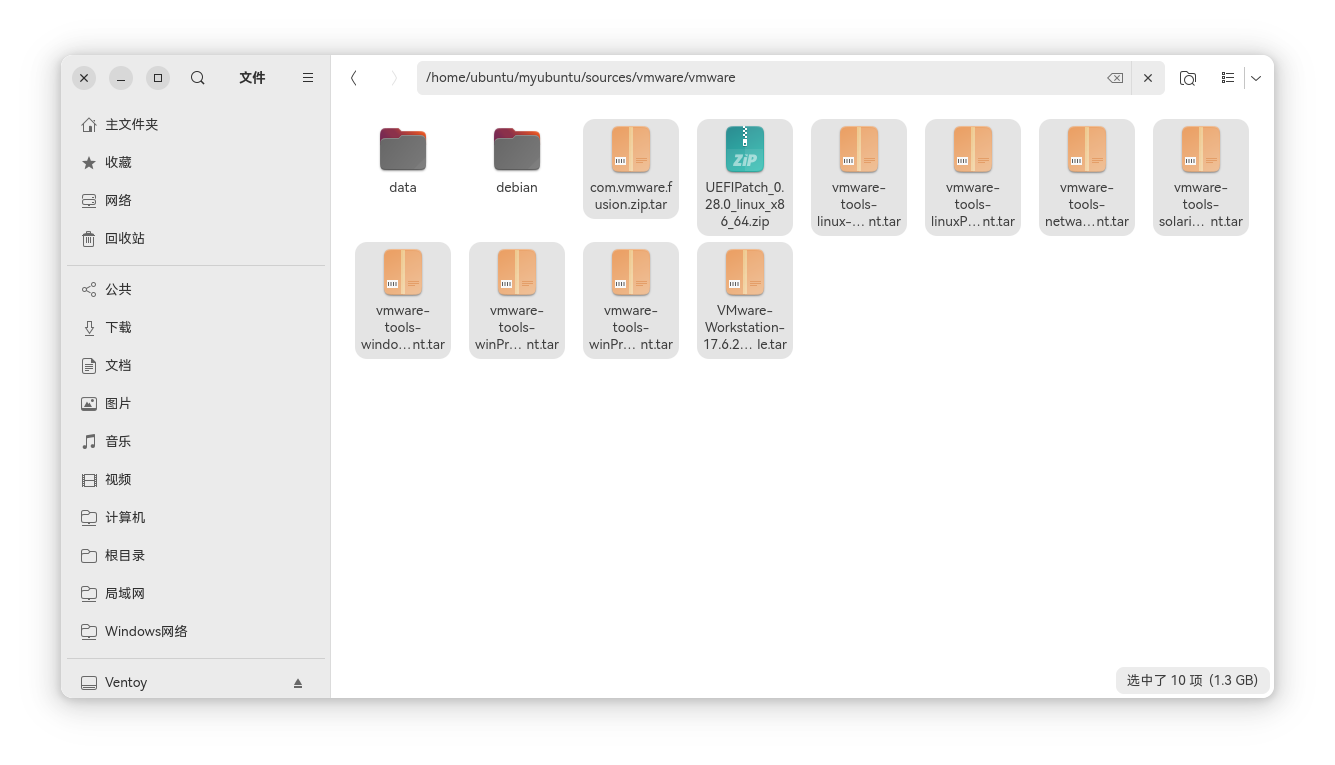Switch to list view with the view toggle
This screenshot has width=1335, height=765.
pos(1228,78)
